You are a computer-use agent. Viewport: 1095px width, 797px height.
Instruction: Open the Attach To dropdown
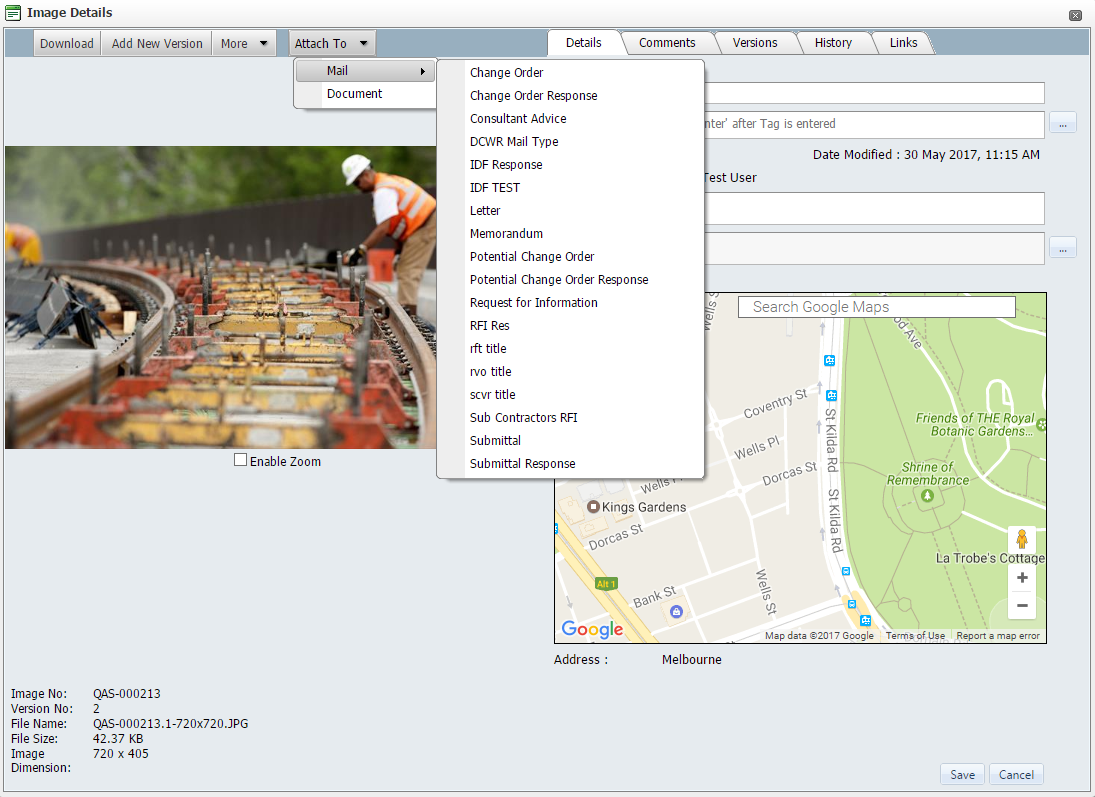click(x=332, y=43)
